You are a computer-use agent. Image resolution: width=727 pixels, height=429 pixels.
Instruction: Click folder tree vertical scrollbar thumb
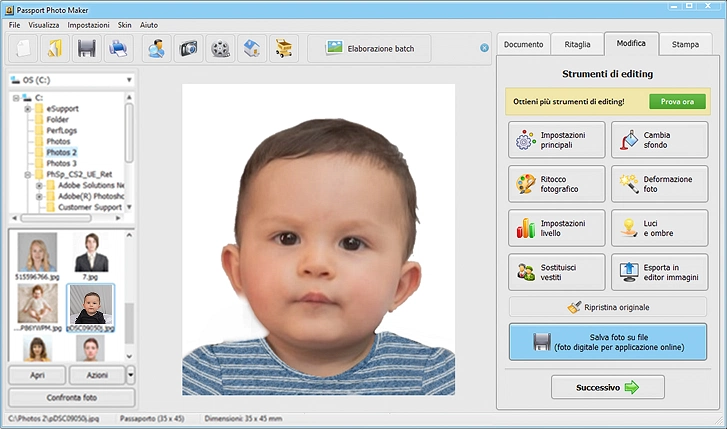click(129, 132)
